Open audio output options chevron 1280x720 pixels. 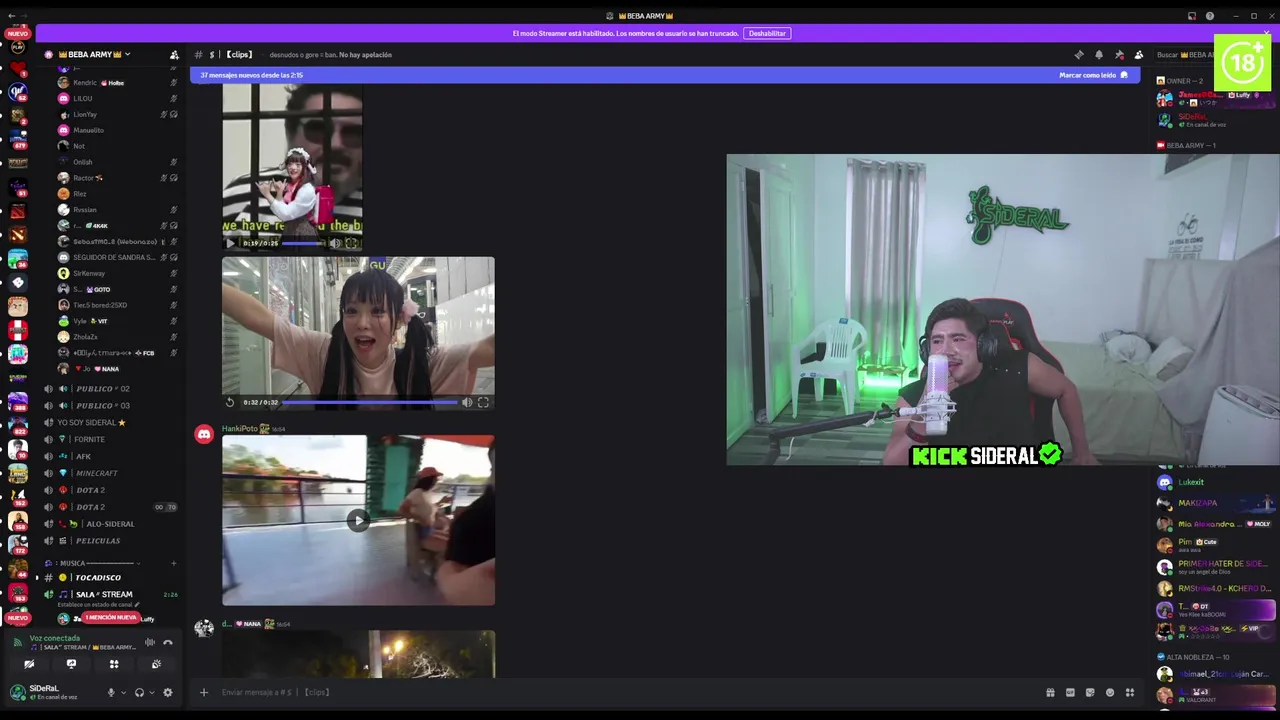pos(152,692)
